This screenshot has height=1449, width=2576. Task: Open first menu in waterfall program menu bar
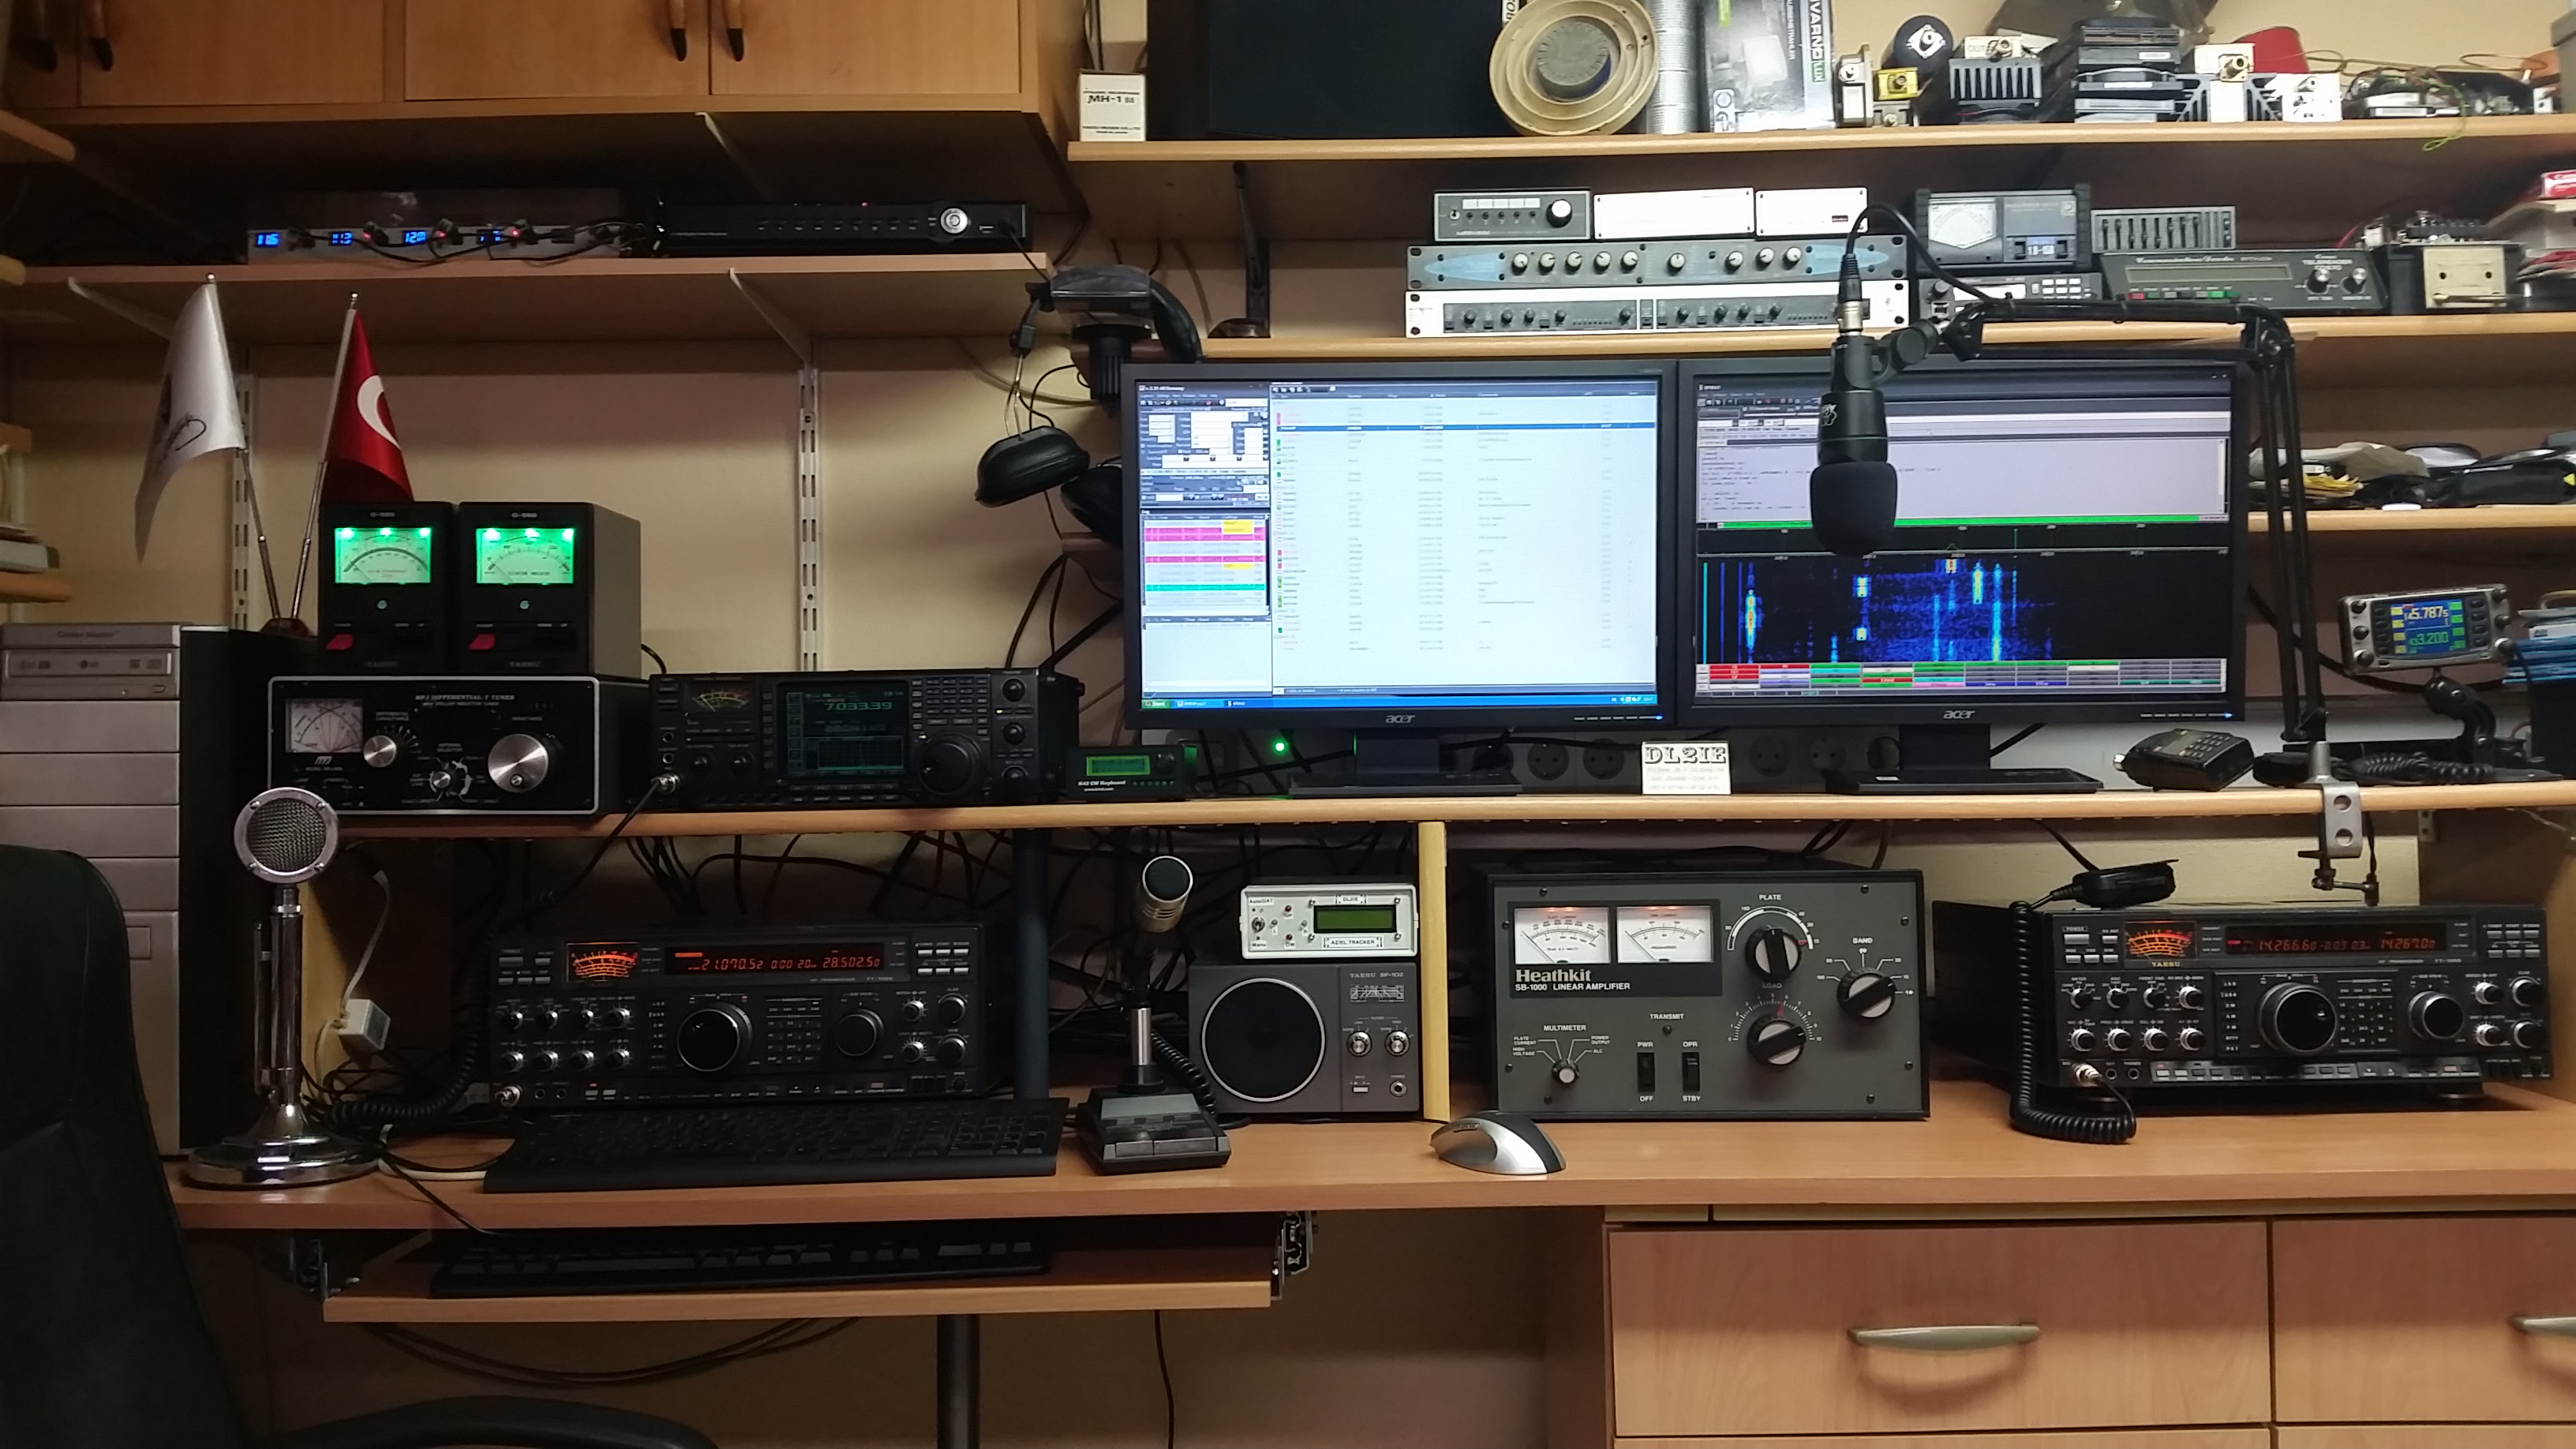coord(1703,395)
